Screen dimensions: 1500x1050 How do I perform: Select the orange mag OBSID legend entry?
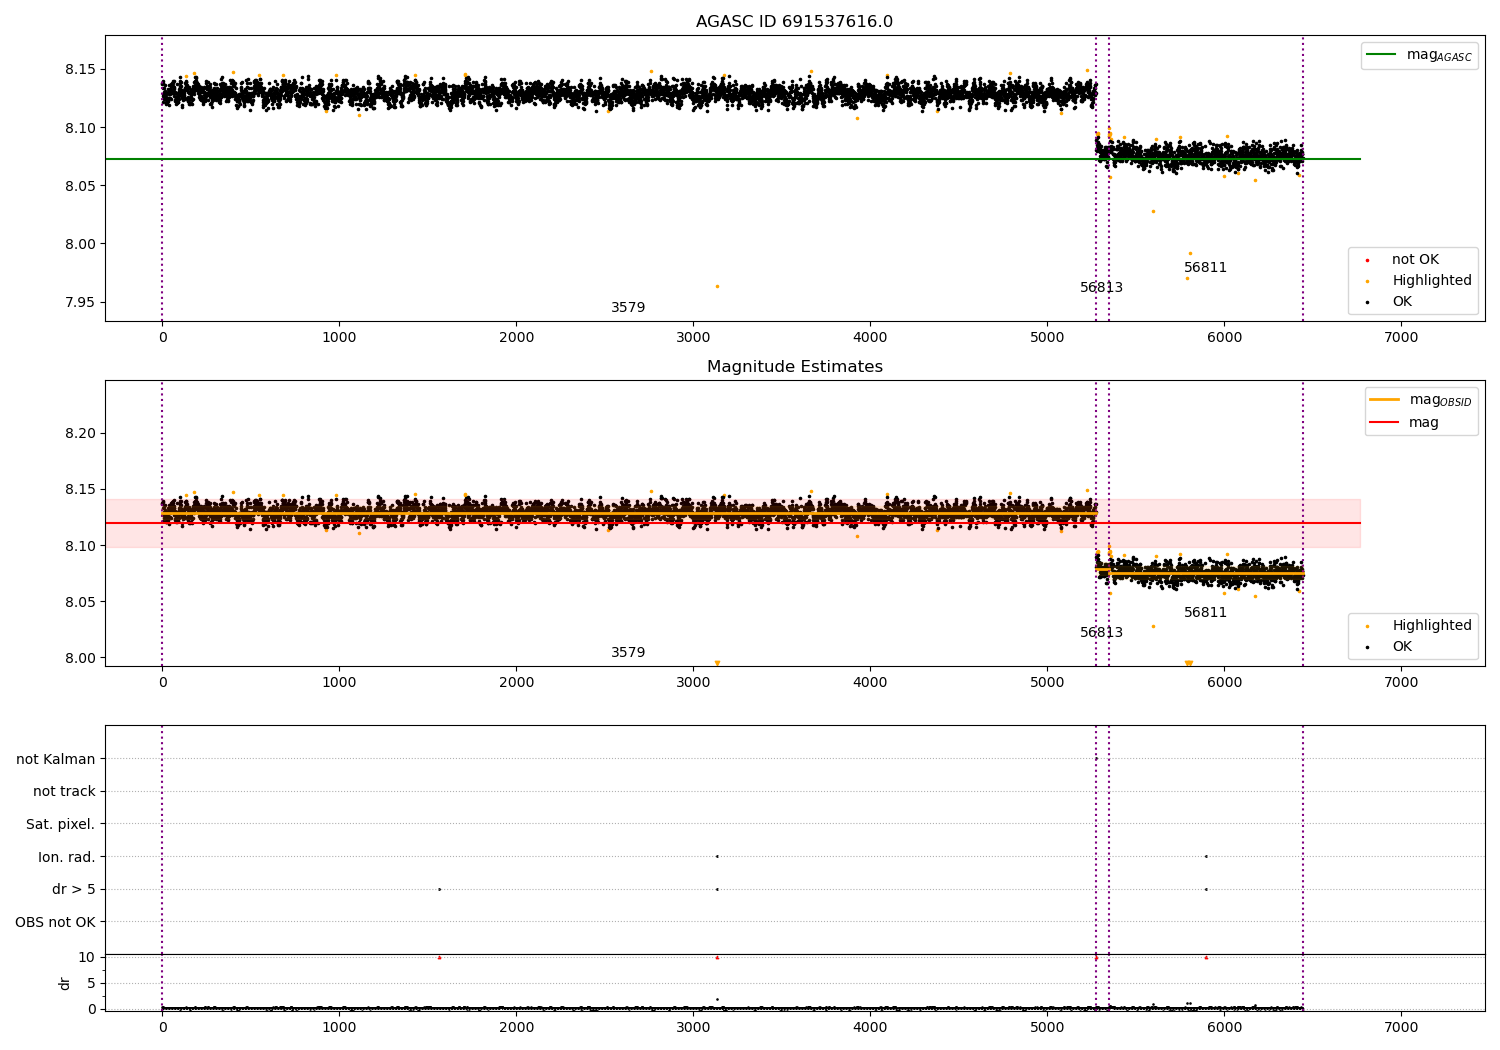(x=1421, y=400)
